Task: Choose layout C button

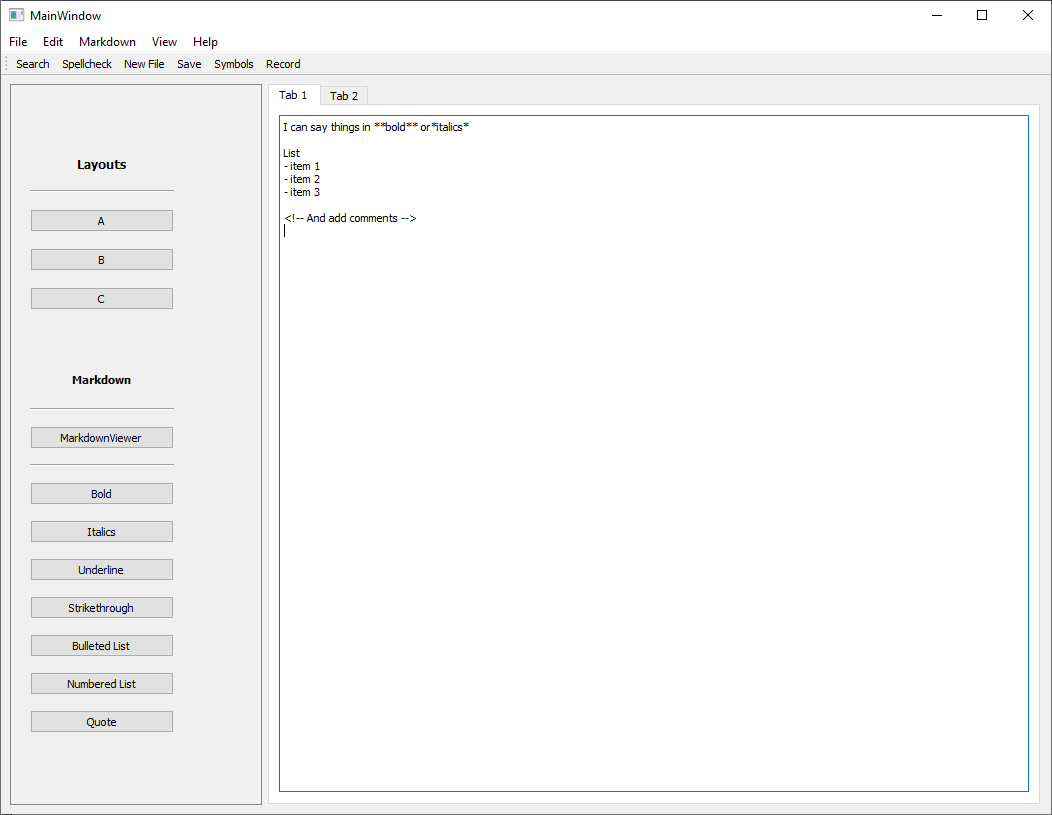Action: [x=101, y=299]
